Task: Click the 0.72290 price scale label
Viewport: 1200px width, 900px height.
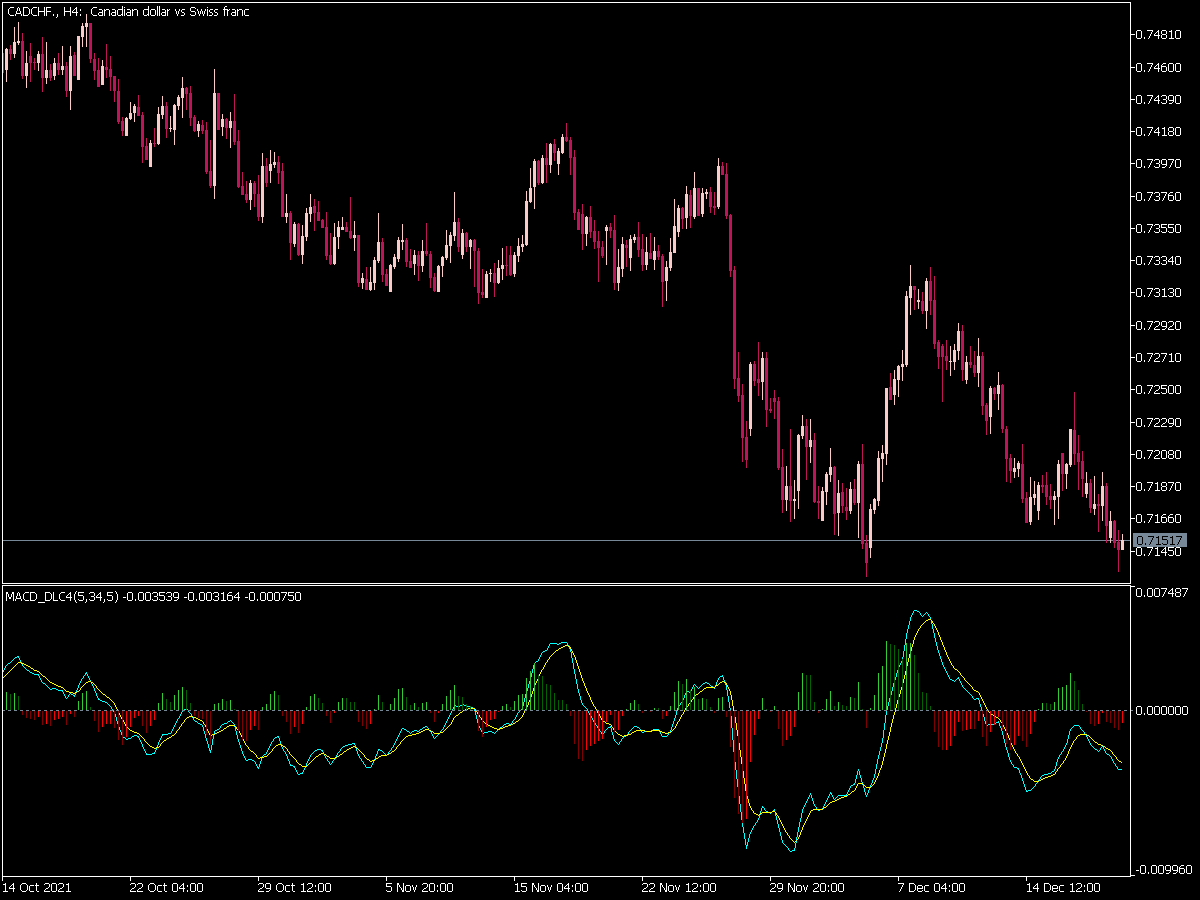Action: click(x=1161, y=421)
